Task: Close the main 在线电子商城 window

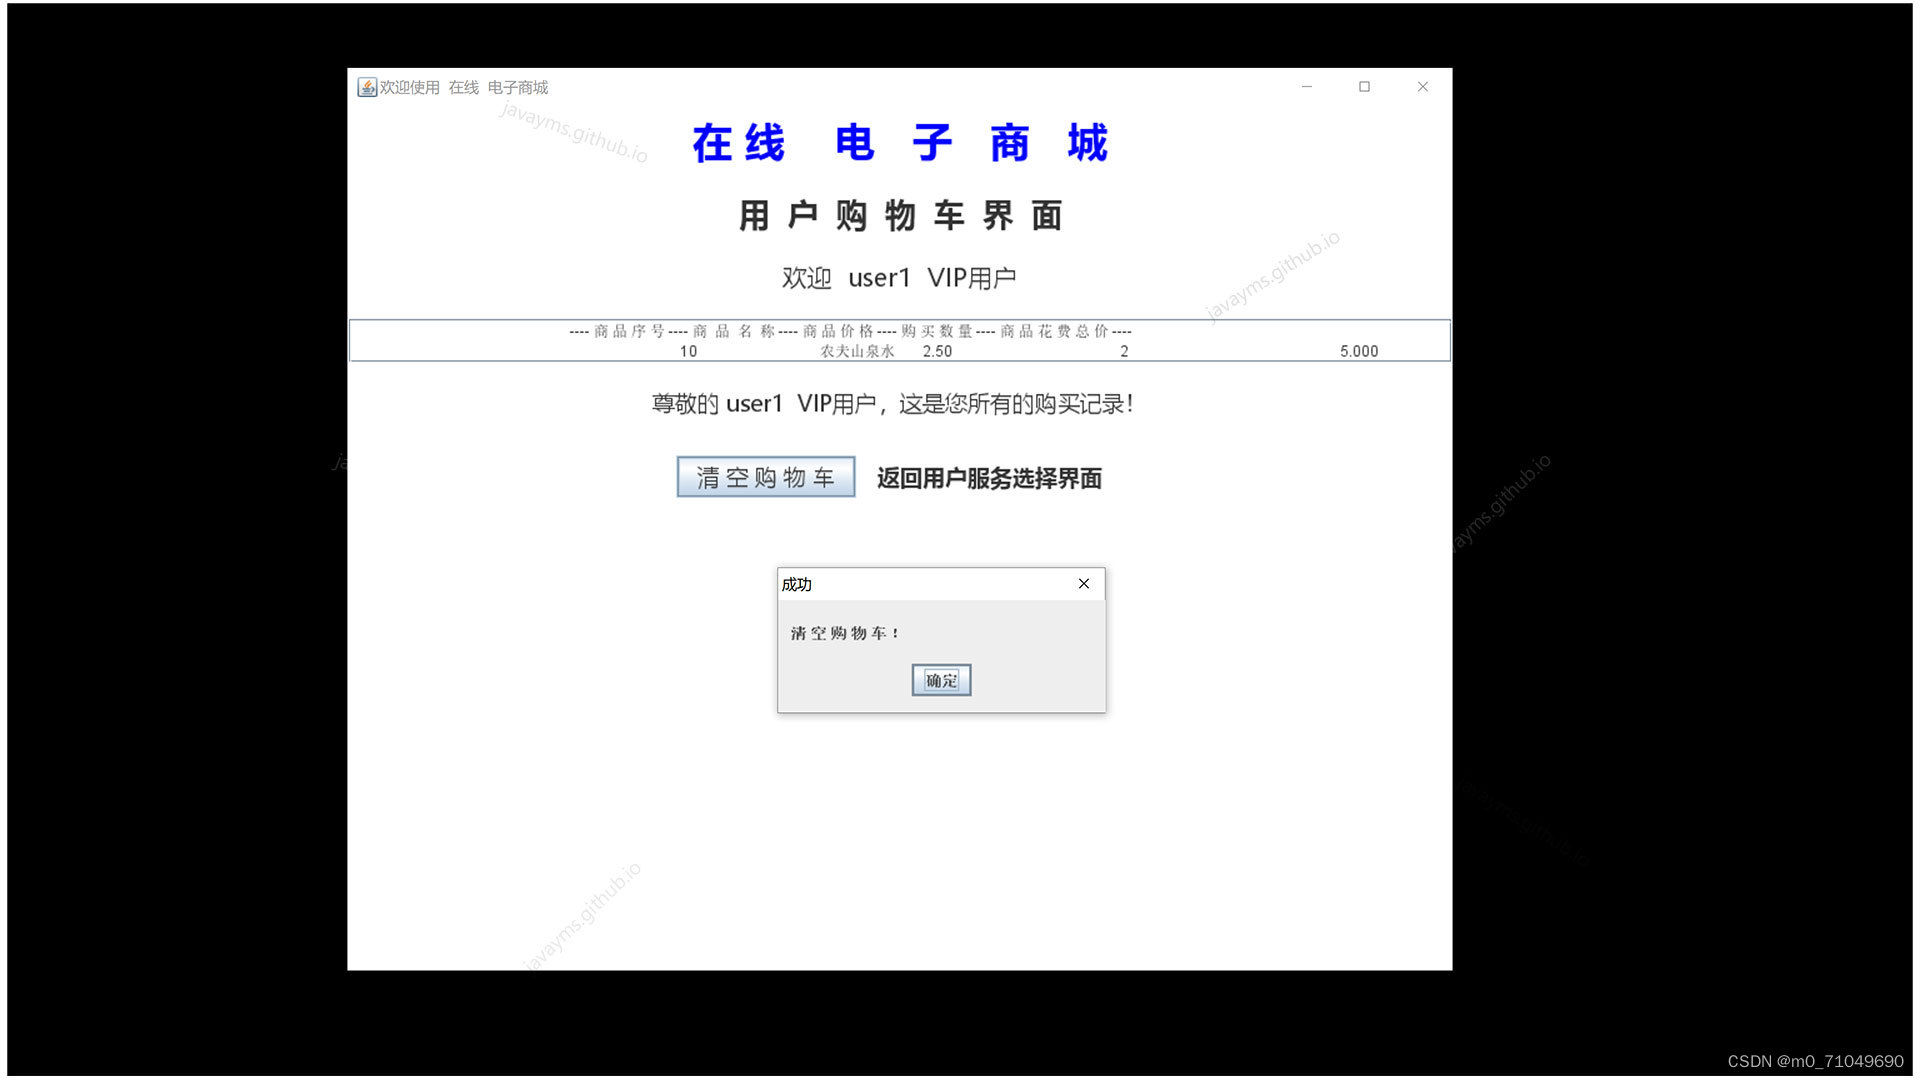Action: 1422,87
